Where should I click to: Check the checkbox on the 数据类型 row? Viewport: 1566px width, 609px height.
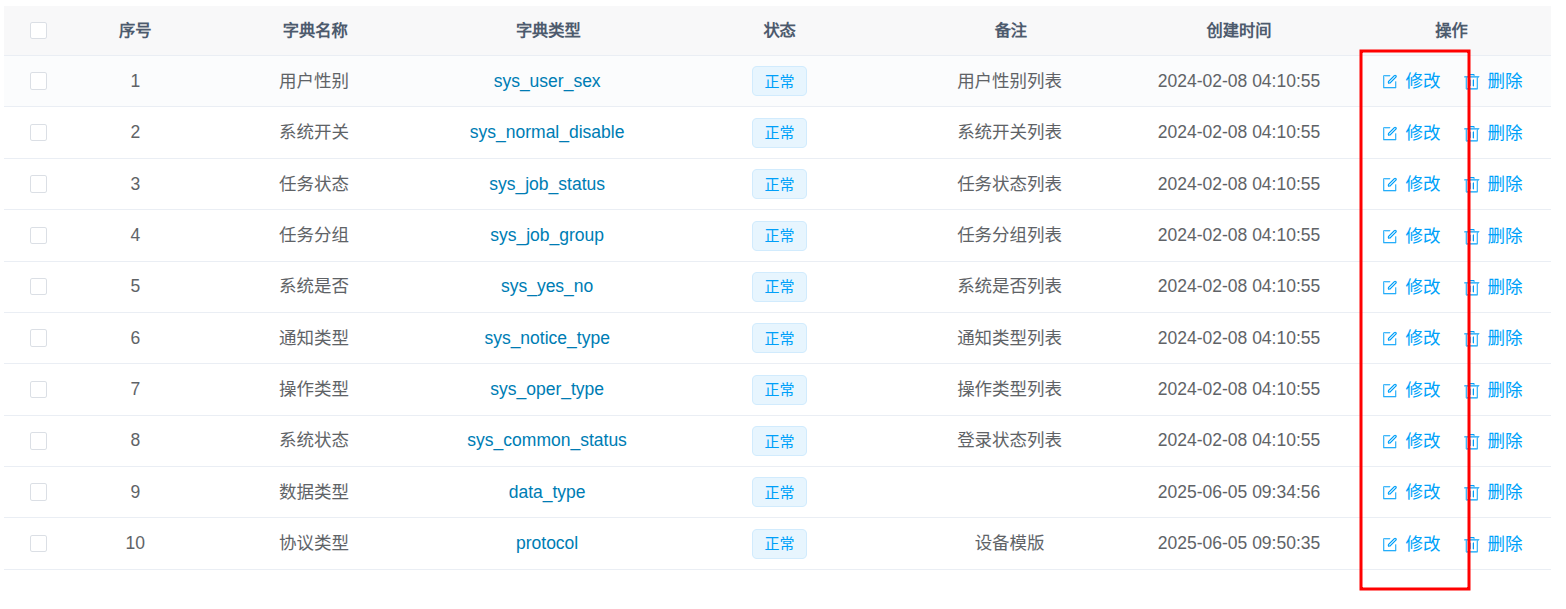pos(38,492)
